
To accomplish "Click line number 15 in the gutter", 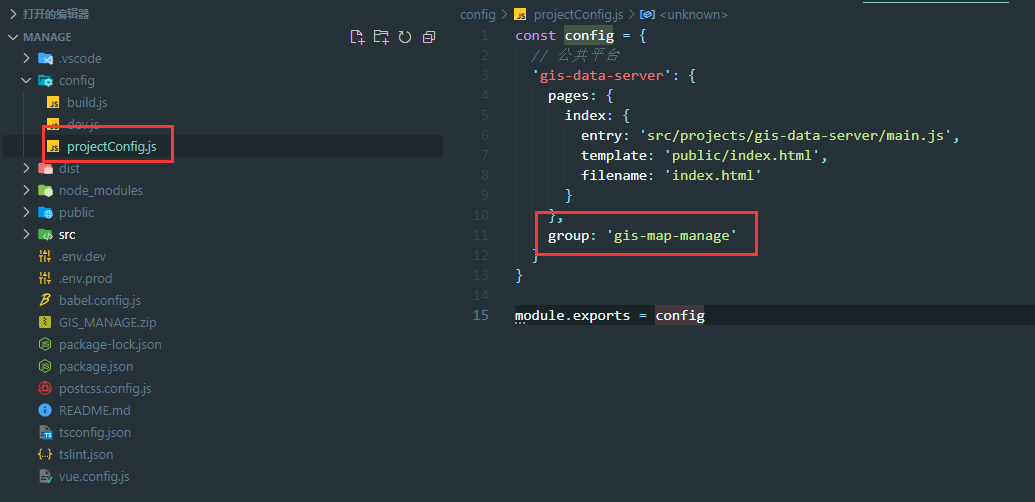I will click(x=482, y=315).
